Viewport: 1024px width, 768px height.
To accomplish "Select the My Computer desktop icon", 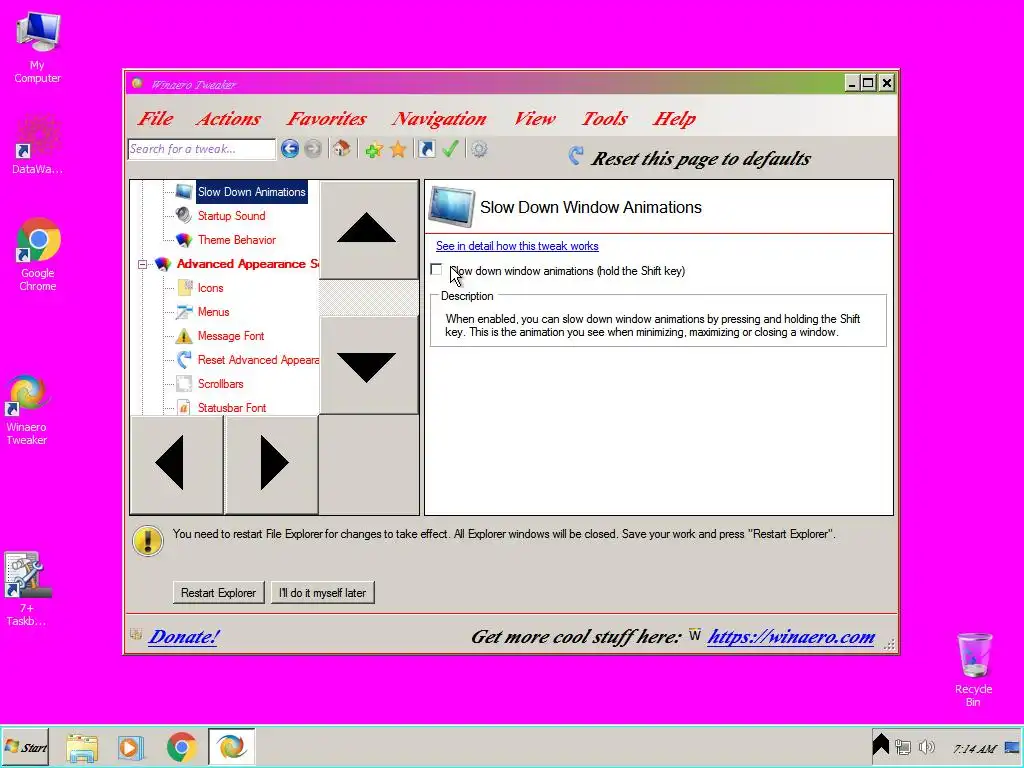I will 37,48.
